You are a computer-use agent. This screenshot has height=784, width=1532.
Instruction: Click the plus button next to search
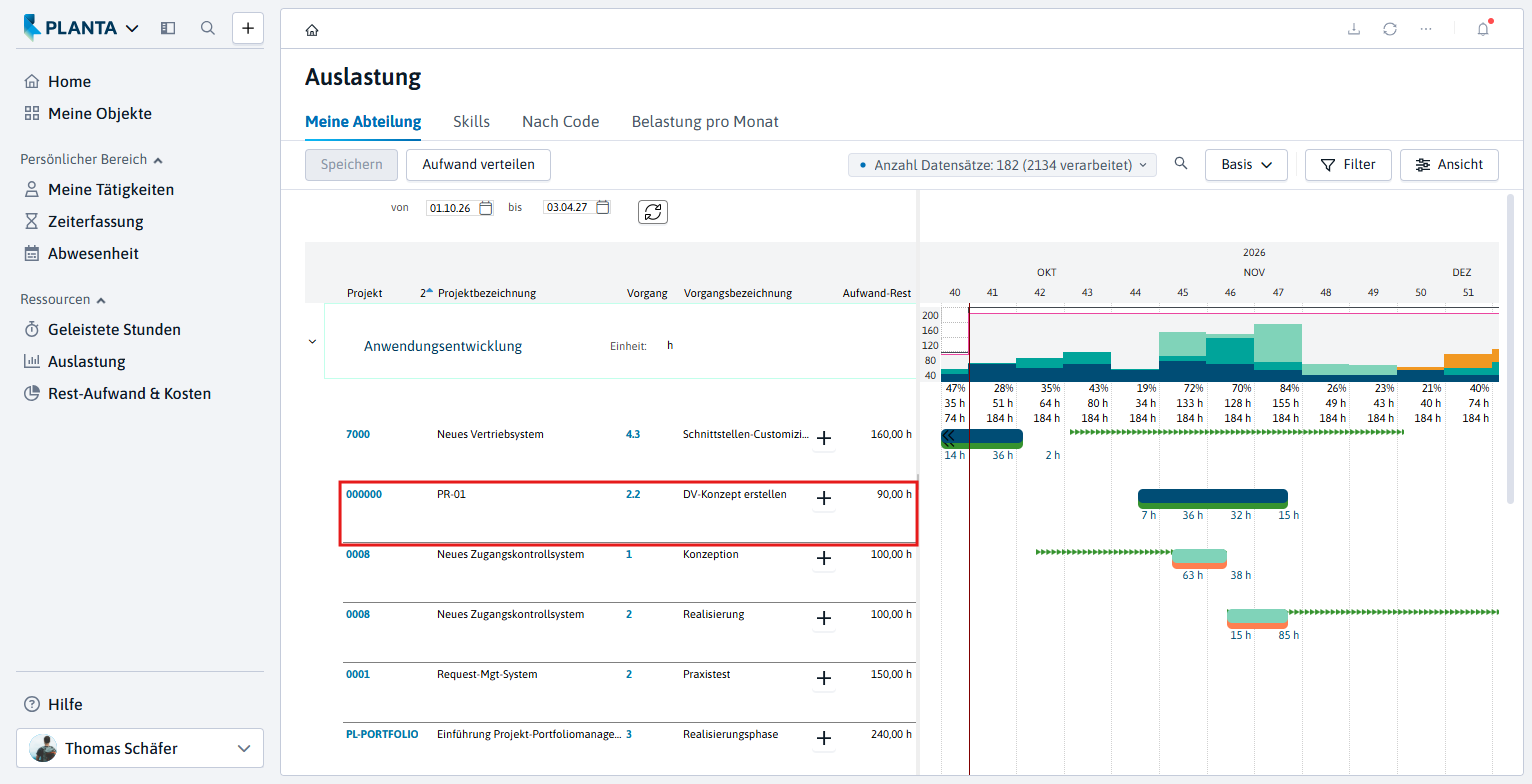[x=248, y=28]
